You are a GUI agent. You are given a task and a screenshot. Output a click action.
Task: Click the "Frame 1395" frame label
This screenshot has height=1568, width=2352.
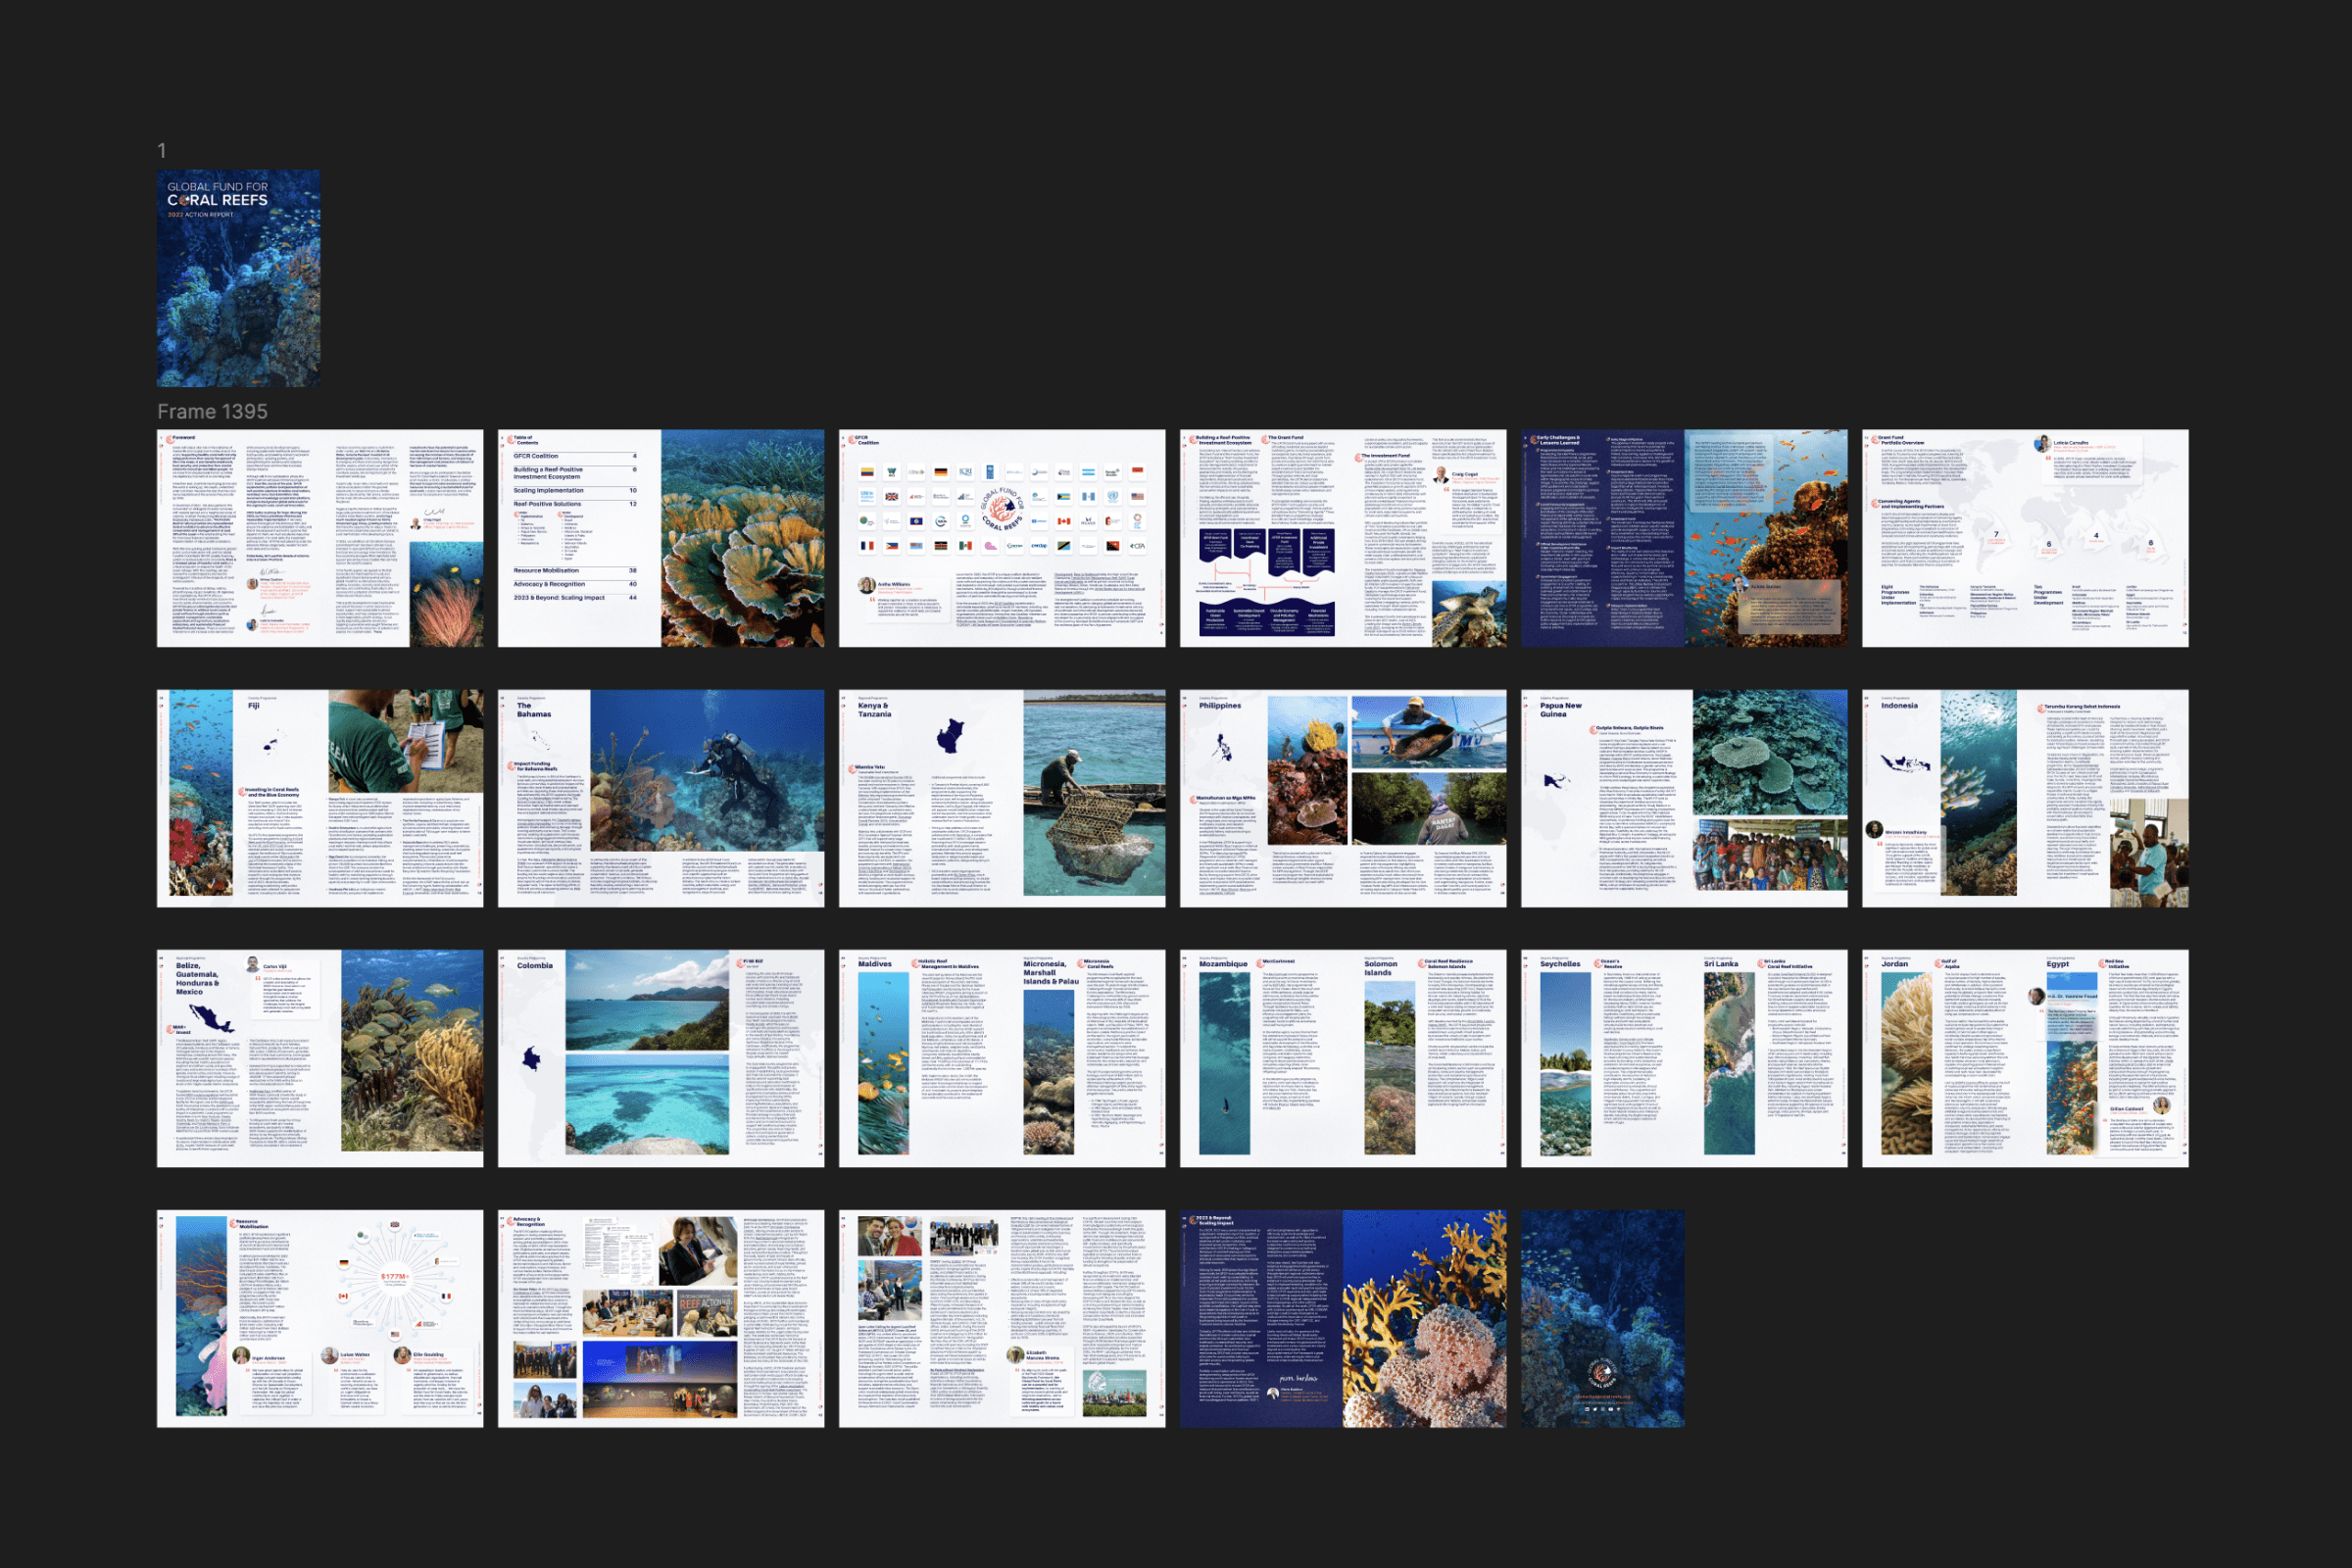pyautogui.click(x=212, y=411)
